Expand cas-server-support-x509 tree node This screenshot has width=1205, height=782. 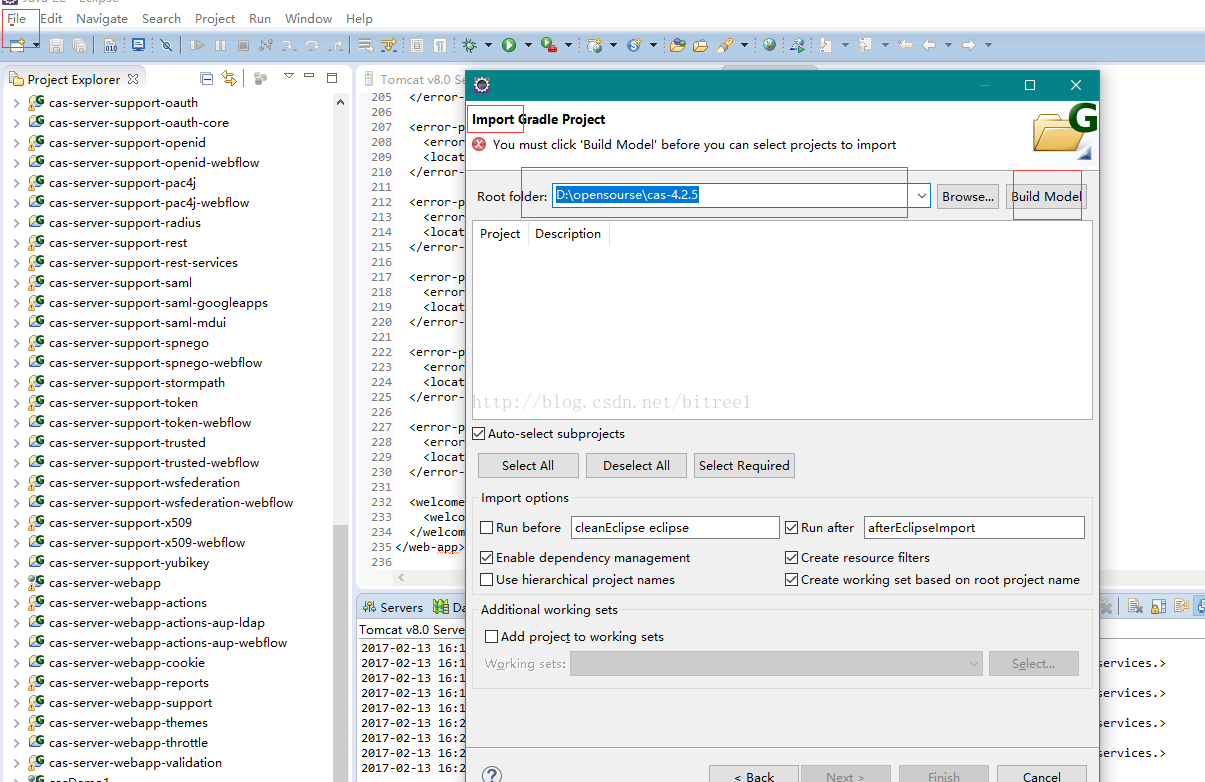[15, 523]
